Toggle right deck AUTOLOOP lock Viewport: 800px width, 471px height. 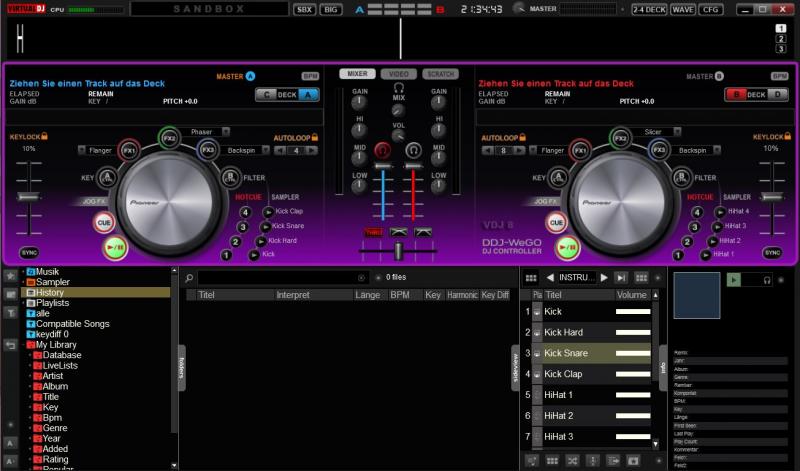(504, 138)
